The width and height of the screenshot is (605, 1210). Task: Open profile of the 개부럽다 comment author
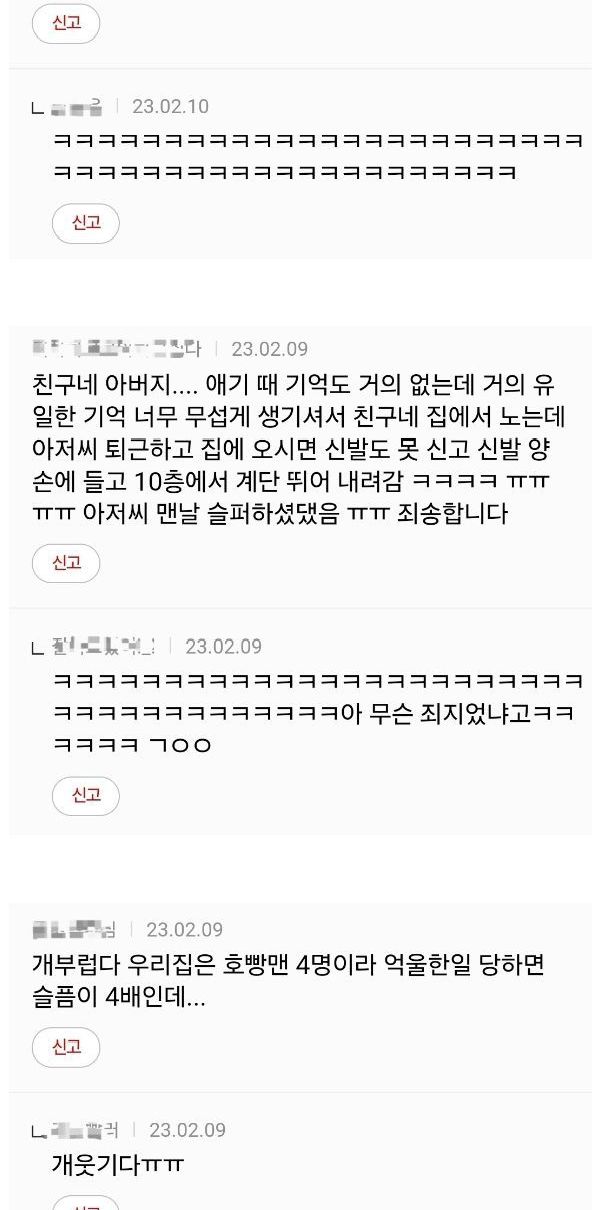(x=74, y=930)
